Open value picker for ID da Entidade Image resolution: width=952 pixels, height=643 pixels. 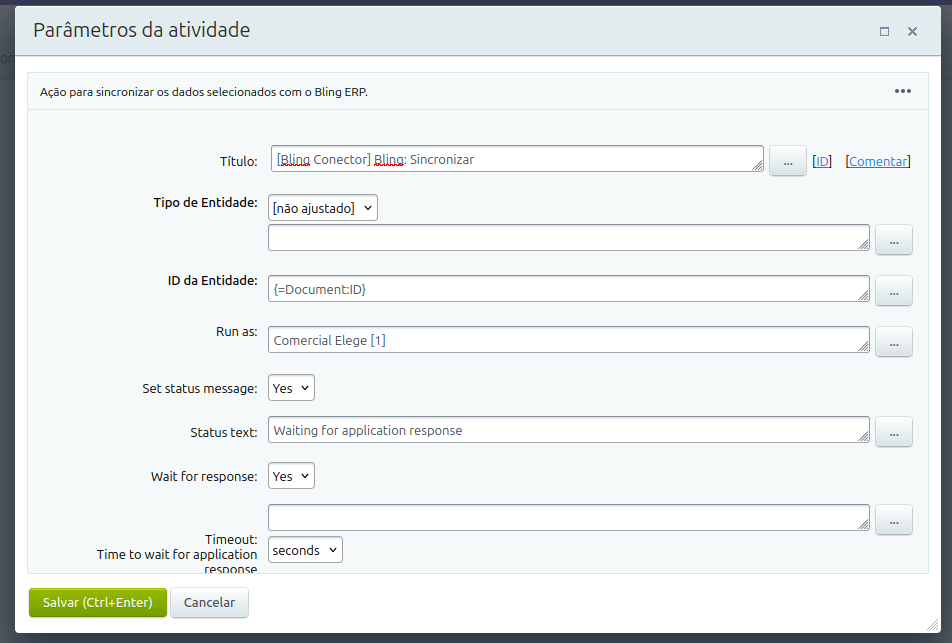[x=893, y=290]
